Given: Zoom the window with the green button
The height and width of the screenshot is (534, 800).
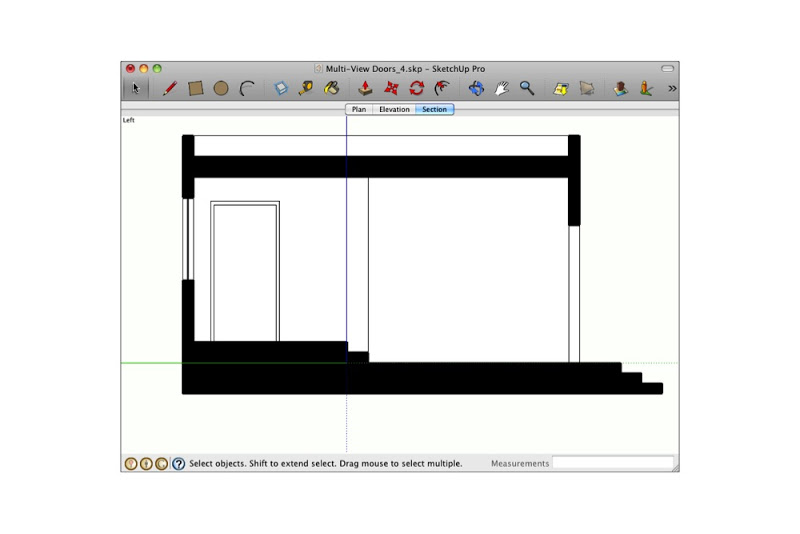Looking at the screenshot, I should [157, 68].
